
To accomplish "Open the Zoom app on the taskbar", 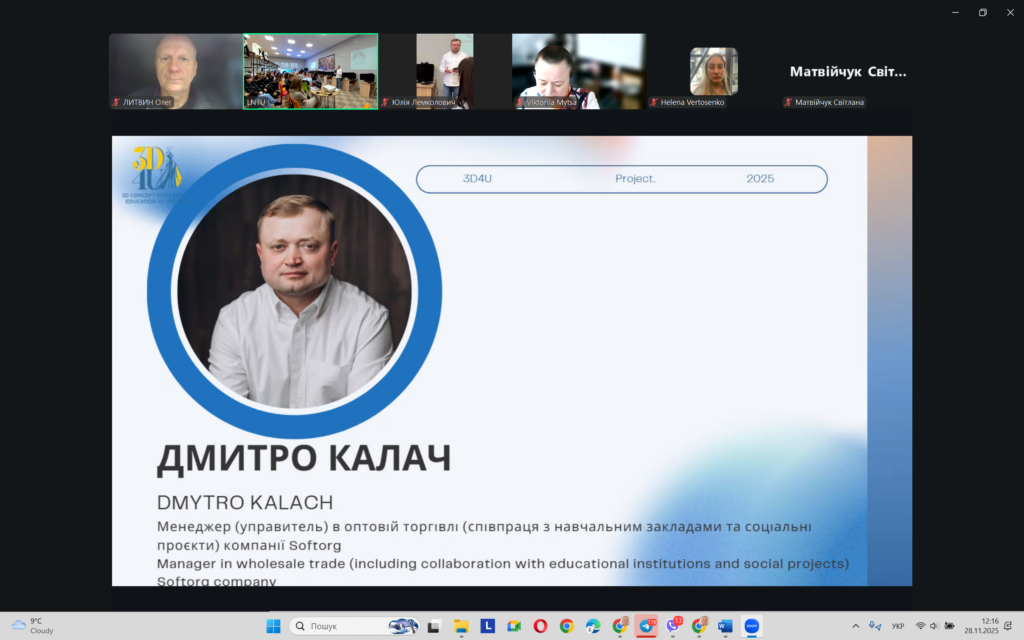I will coord(751,626).
